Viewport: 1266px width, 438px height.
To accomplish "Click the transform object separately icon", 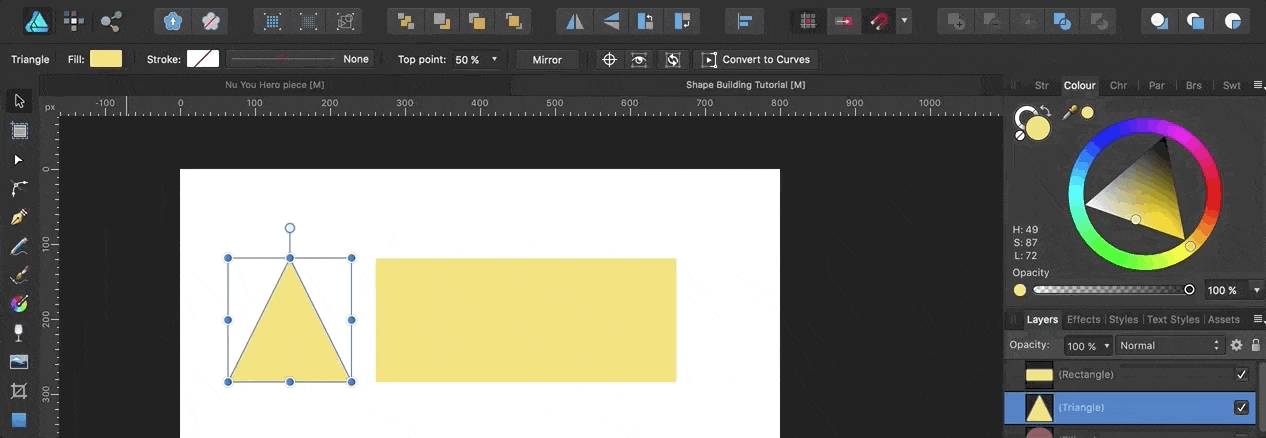I will click(345, 20).
